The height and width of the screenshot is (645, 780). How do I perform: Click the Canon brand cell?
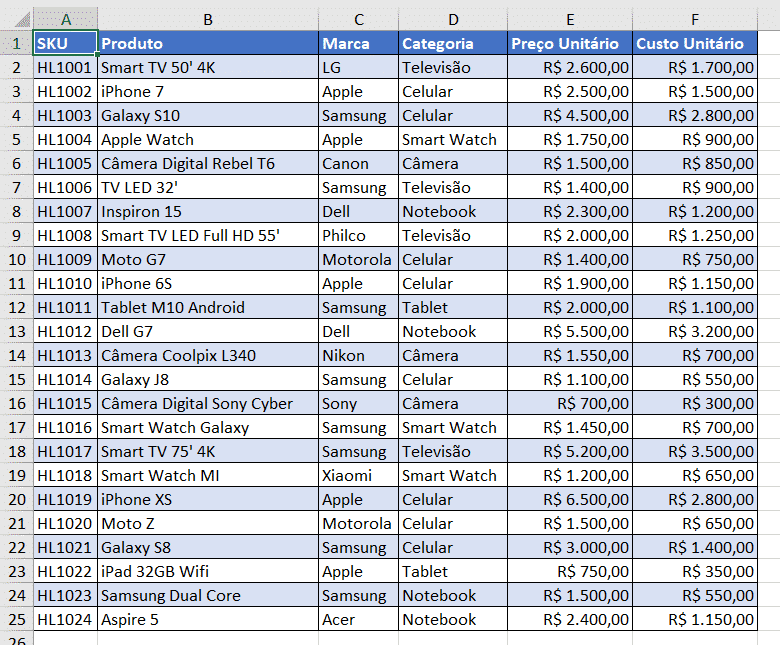(359, 163)
